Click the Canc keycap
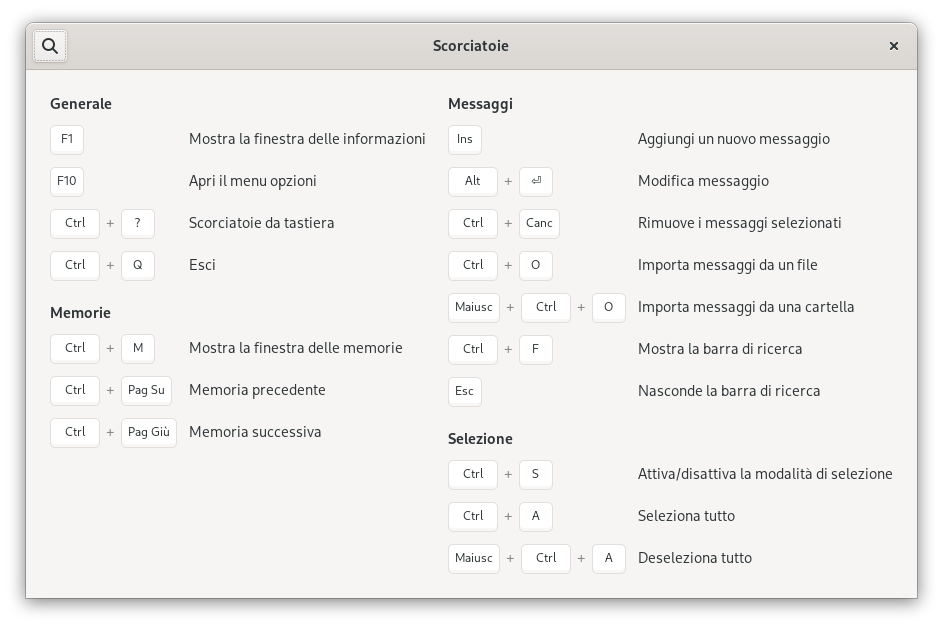The image size is (943, 627). 539,224
